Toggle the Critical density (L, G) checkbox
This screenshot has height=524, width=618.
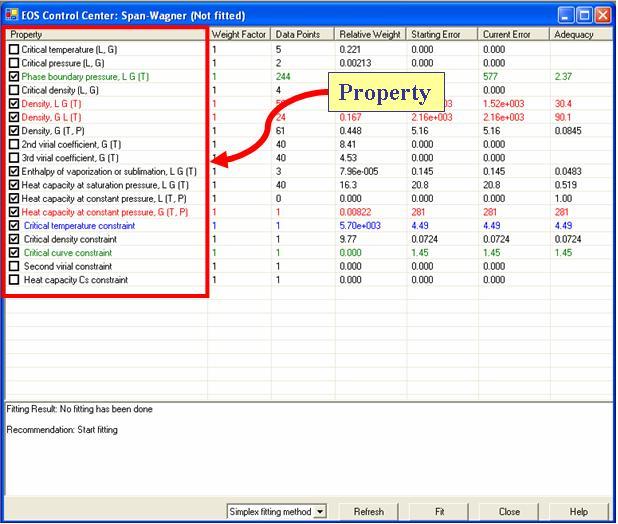[14, 90]
